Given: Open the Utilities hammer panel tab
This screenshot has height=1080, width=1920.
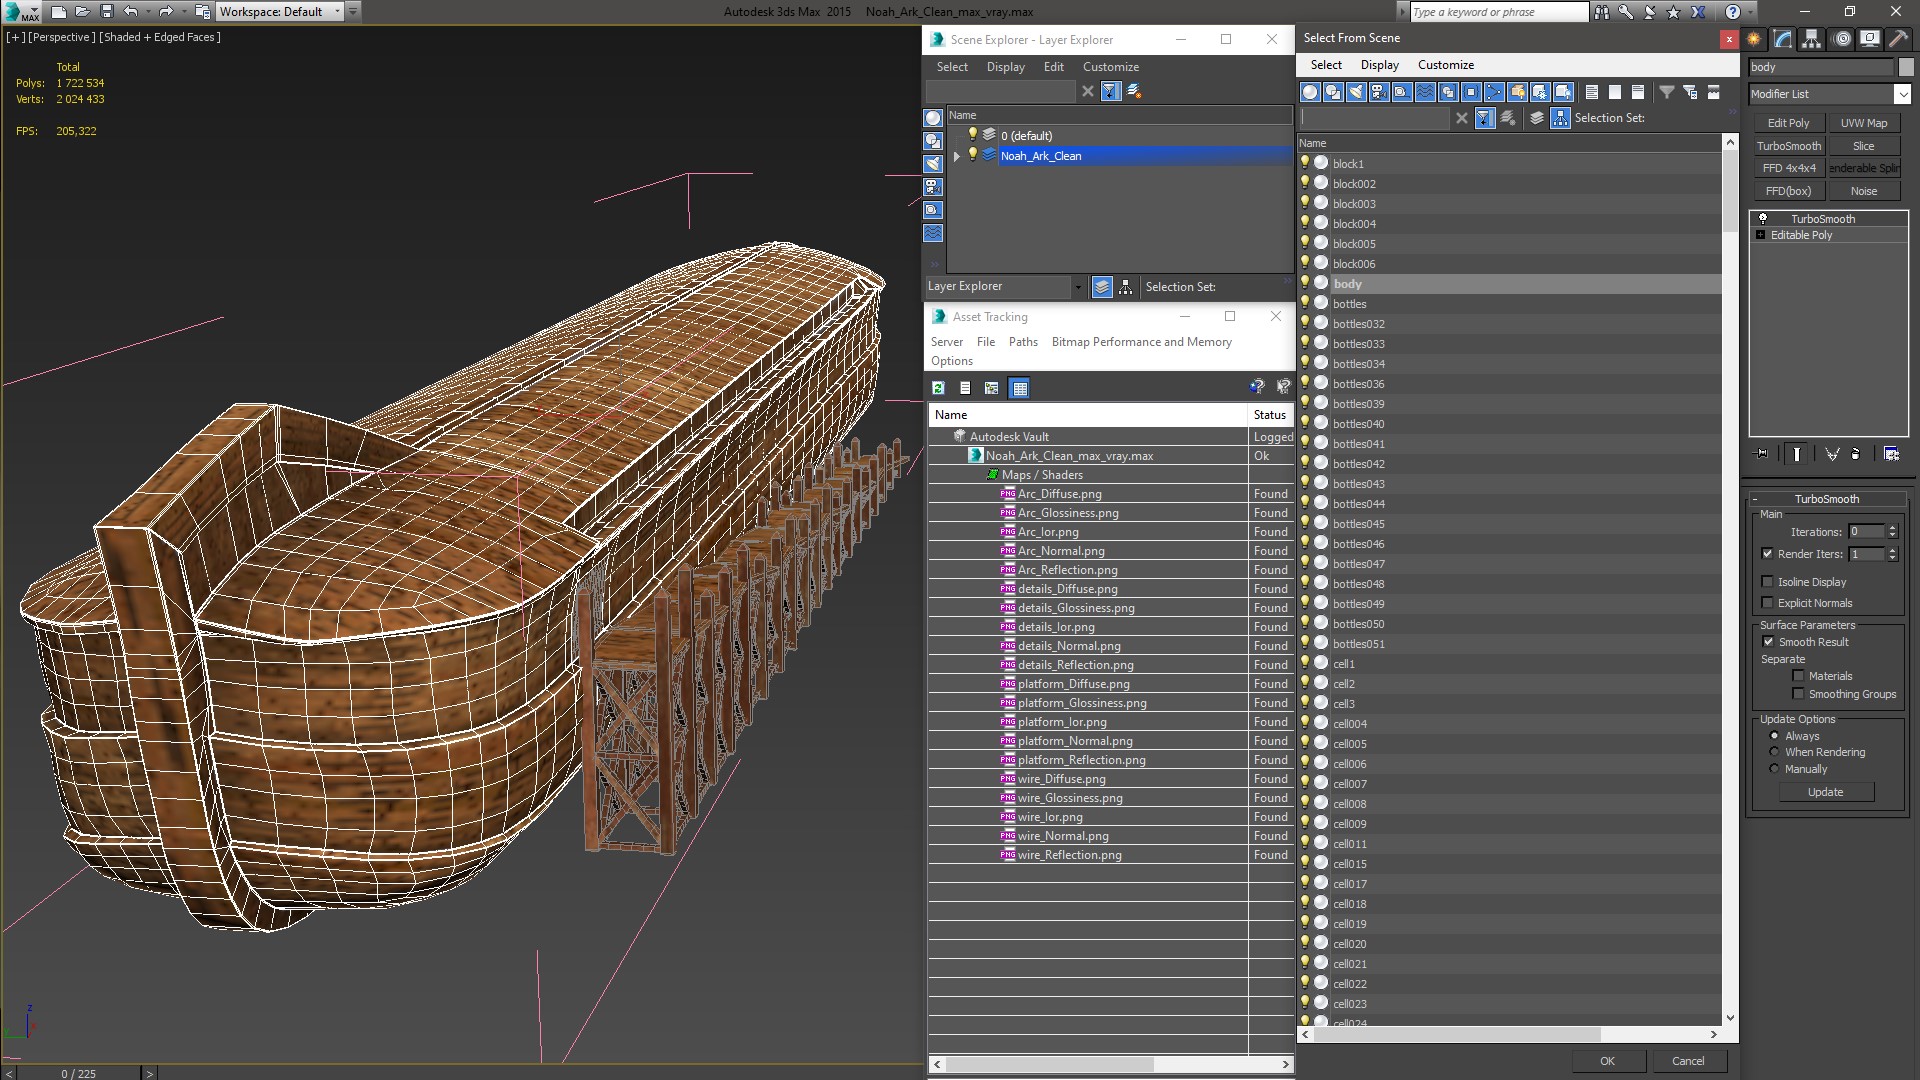Looking at the screenshot, I should point(1897,39).
